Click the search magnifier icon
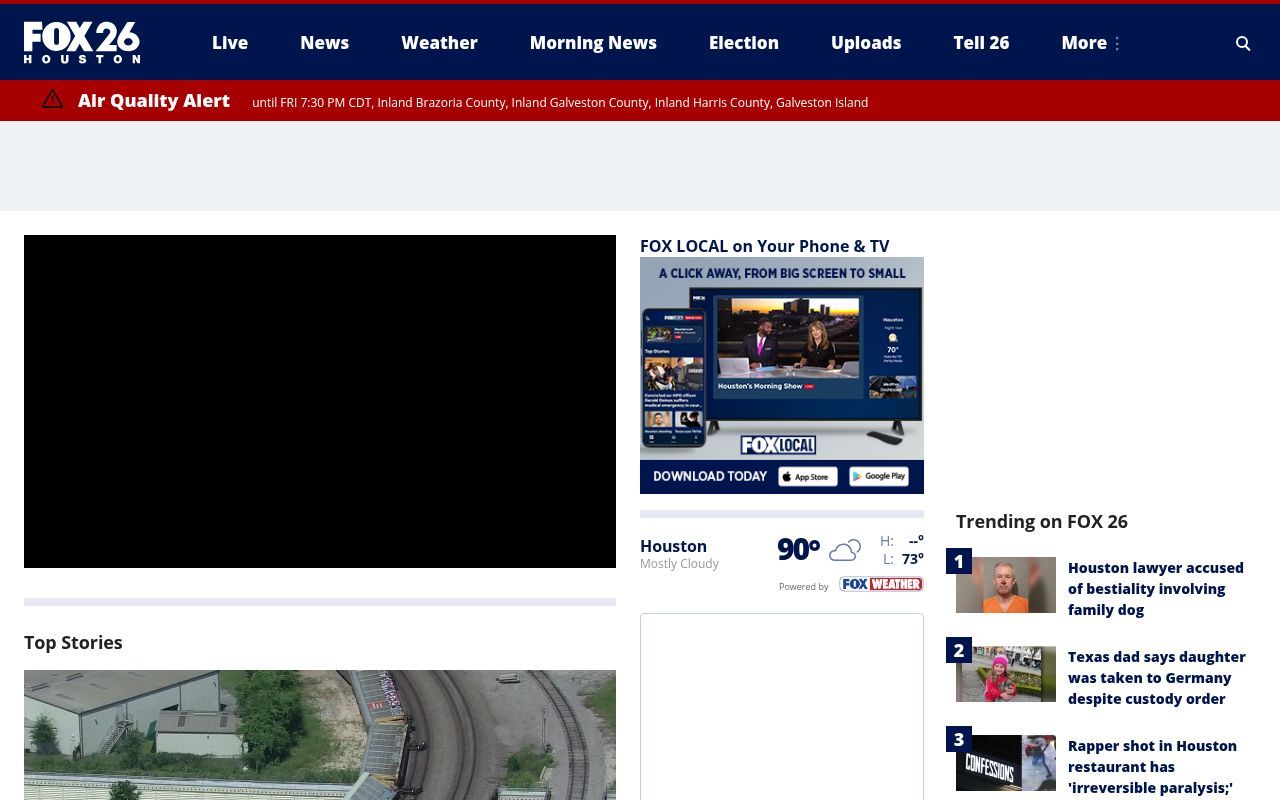Viewport: 1280px width, 800px height. point(1243,43)
